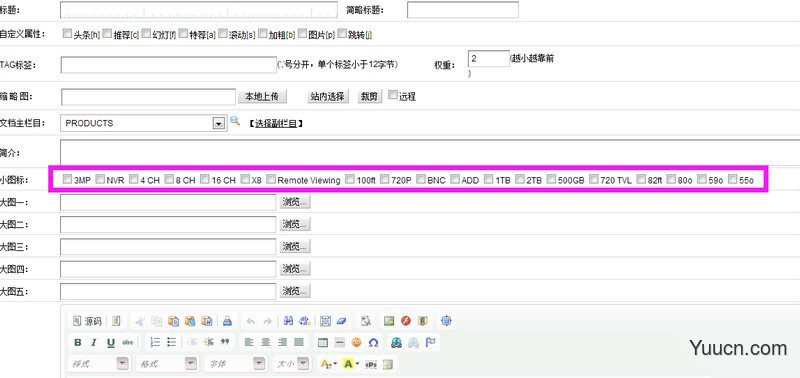Click the Remove Format eraser icon
800x378 pixels.
click(x=342, y=321)
